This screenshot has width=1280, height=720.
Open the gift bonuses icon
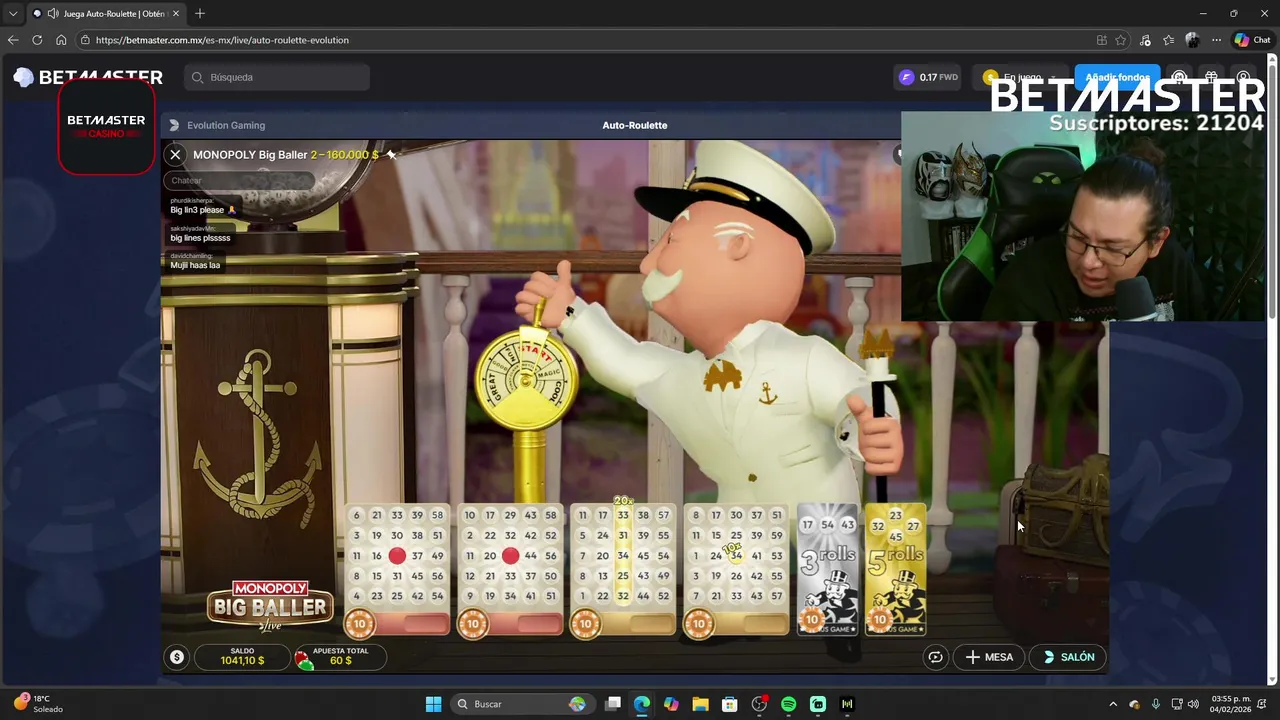(1211, 77)
